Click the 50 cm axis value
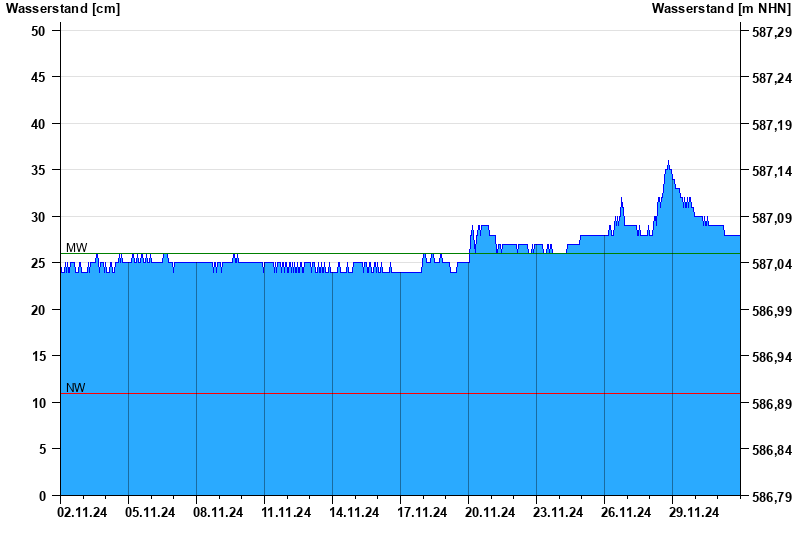Image resolution: width=800 pixels, height=550 pixels. click(x=38, y=31)
